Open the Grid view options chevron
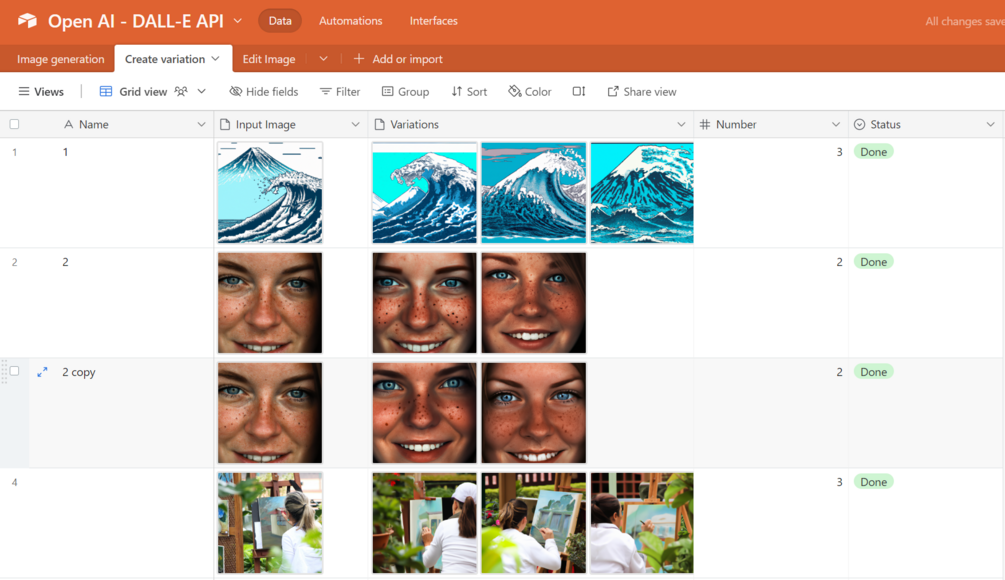The image size is (1005, 580). point(201,92)
